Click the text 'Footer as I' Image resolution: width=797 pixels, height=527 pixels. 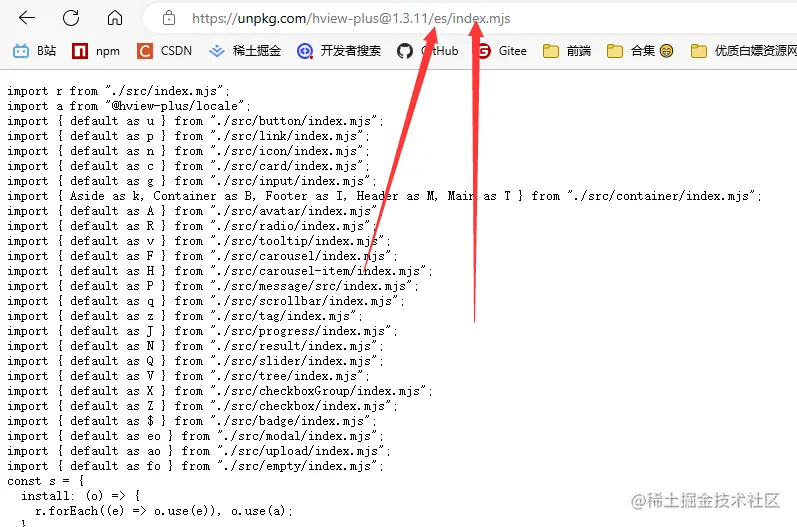pos(305,196)
